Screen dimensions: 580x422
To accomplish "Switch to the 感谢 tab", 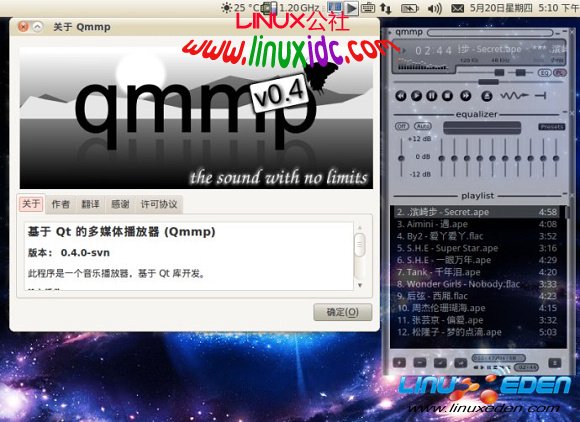I will [120, 205].
